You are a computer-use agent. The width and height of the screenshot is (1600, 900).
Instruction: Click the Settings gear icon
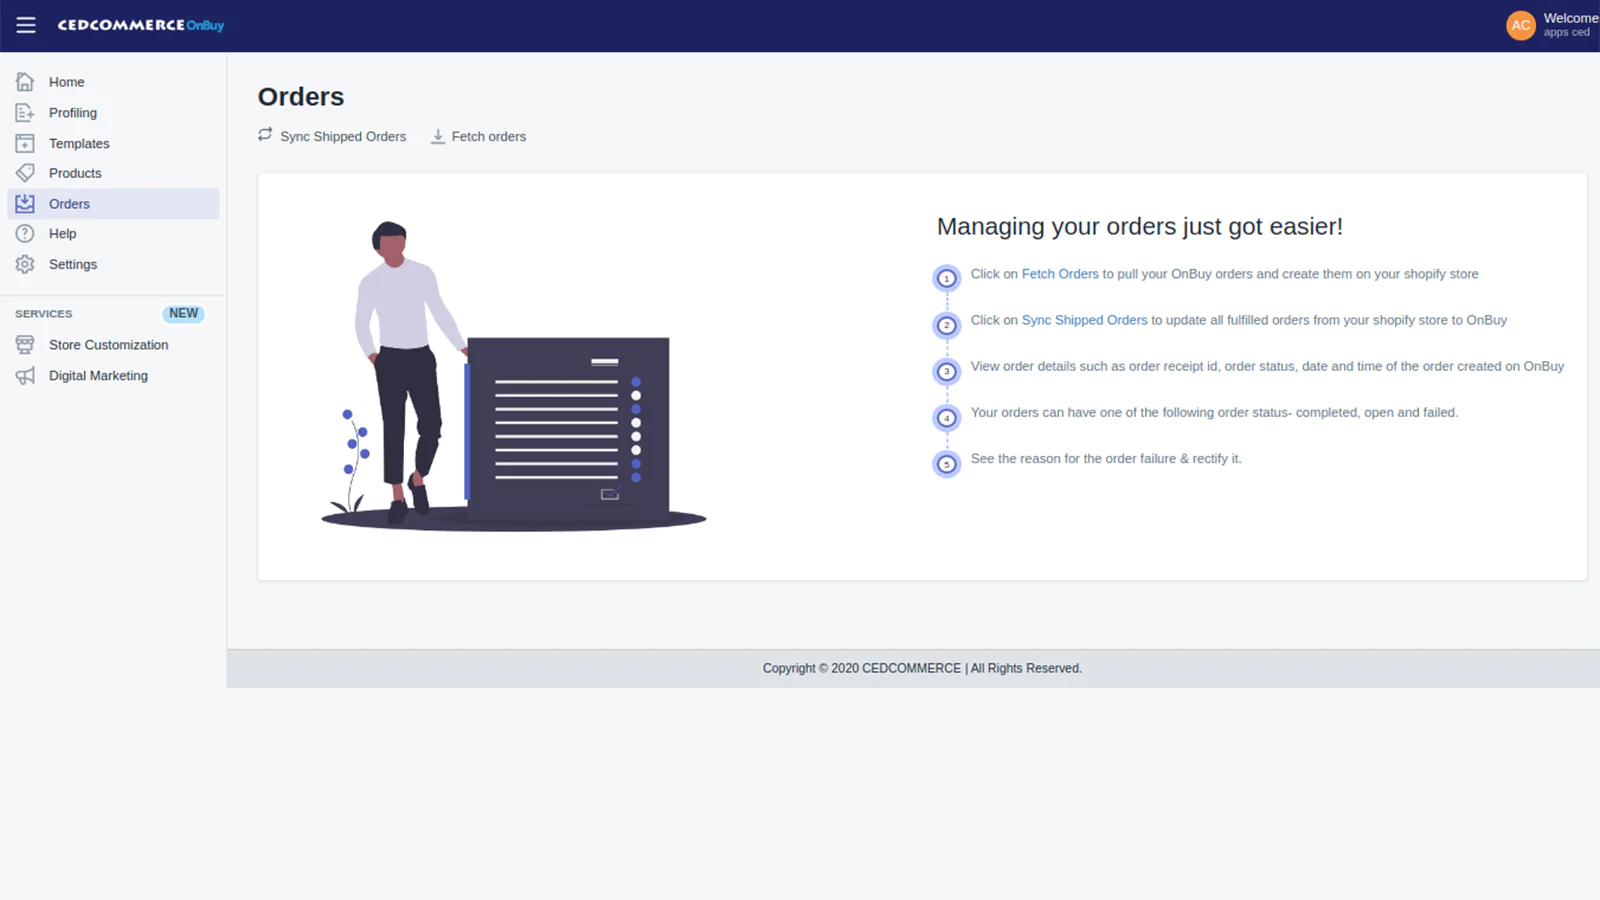(25, 264)
